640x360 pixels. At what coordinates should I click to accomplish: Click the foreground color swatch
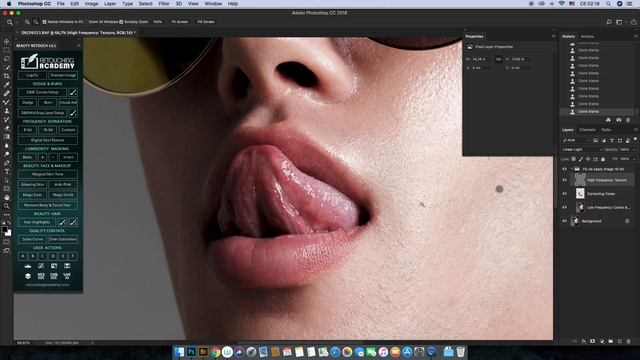(x=4, y=230)
